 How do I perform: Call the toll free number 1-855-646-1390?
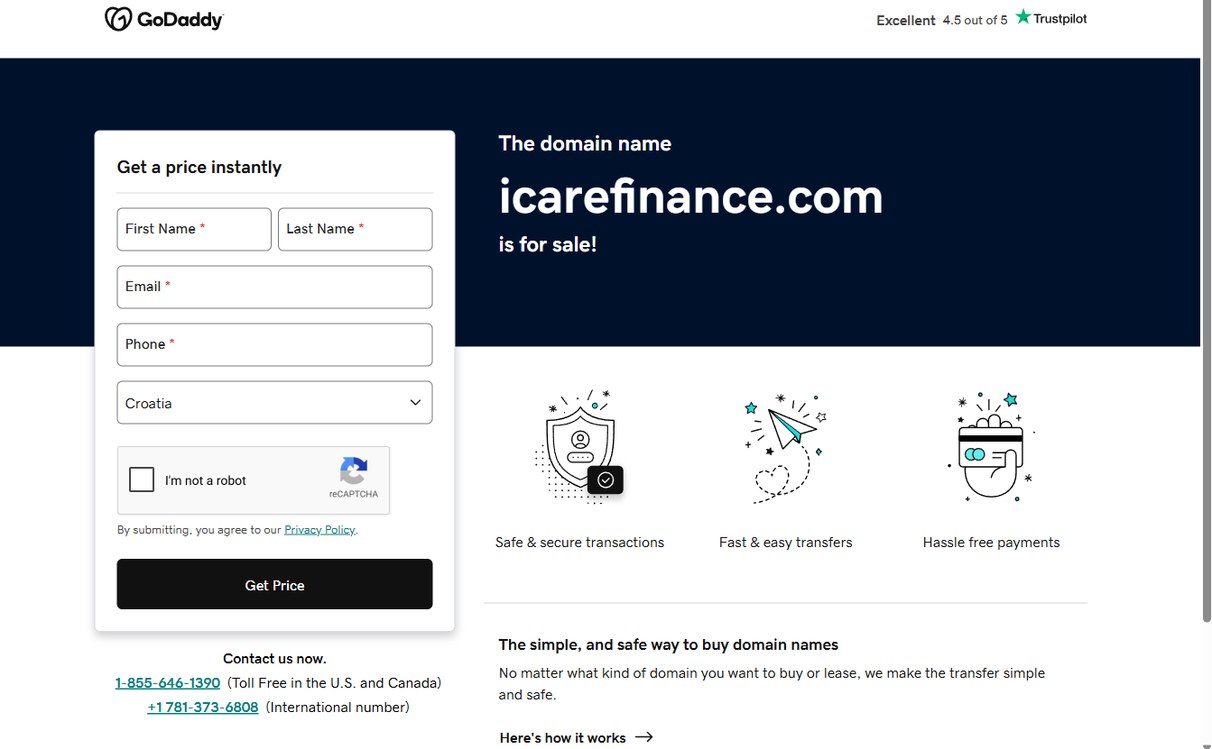point(168,683)
